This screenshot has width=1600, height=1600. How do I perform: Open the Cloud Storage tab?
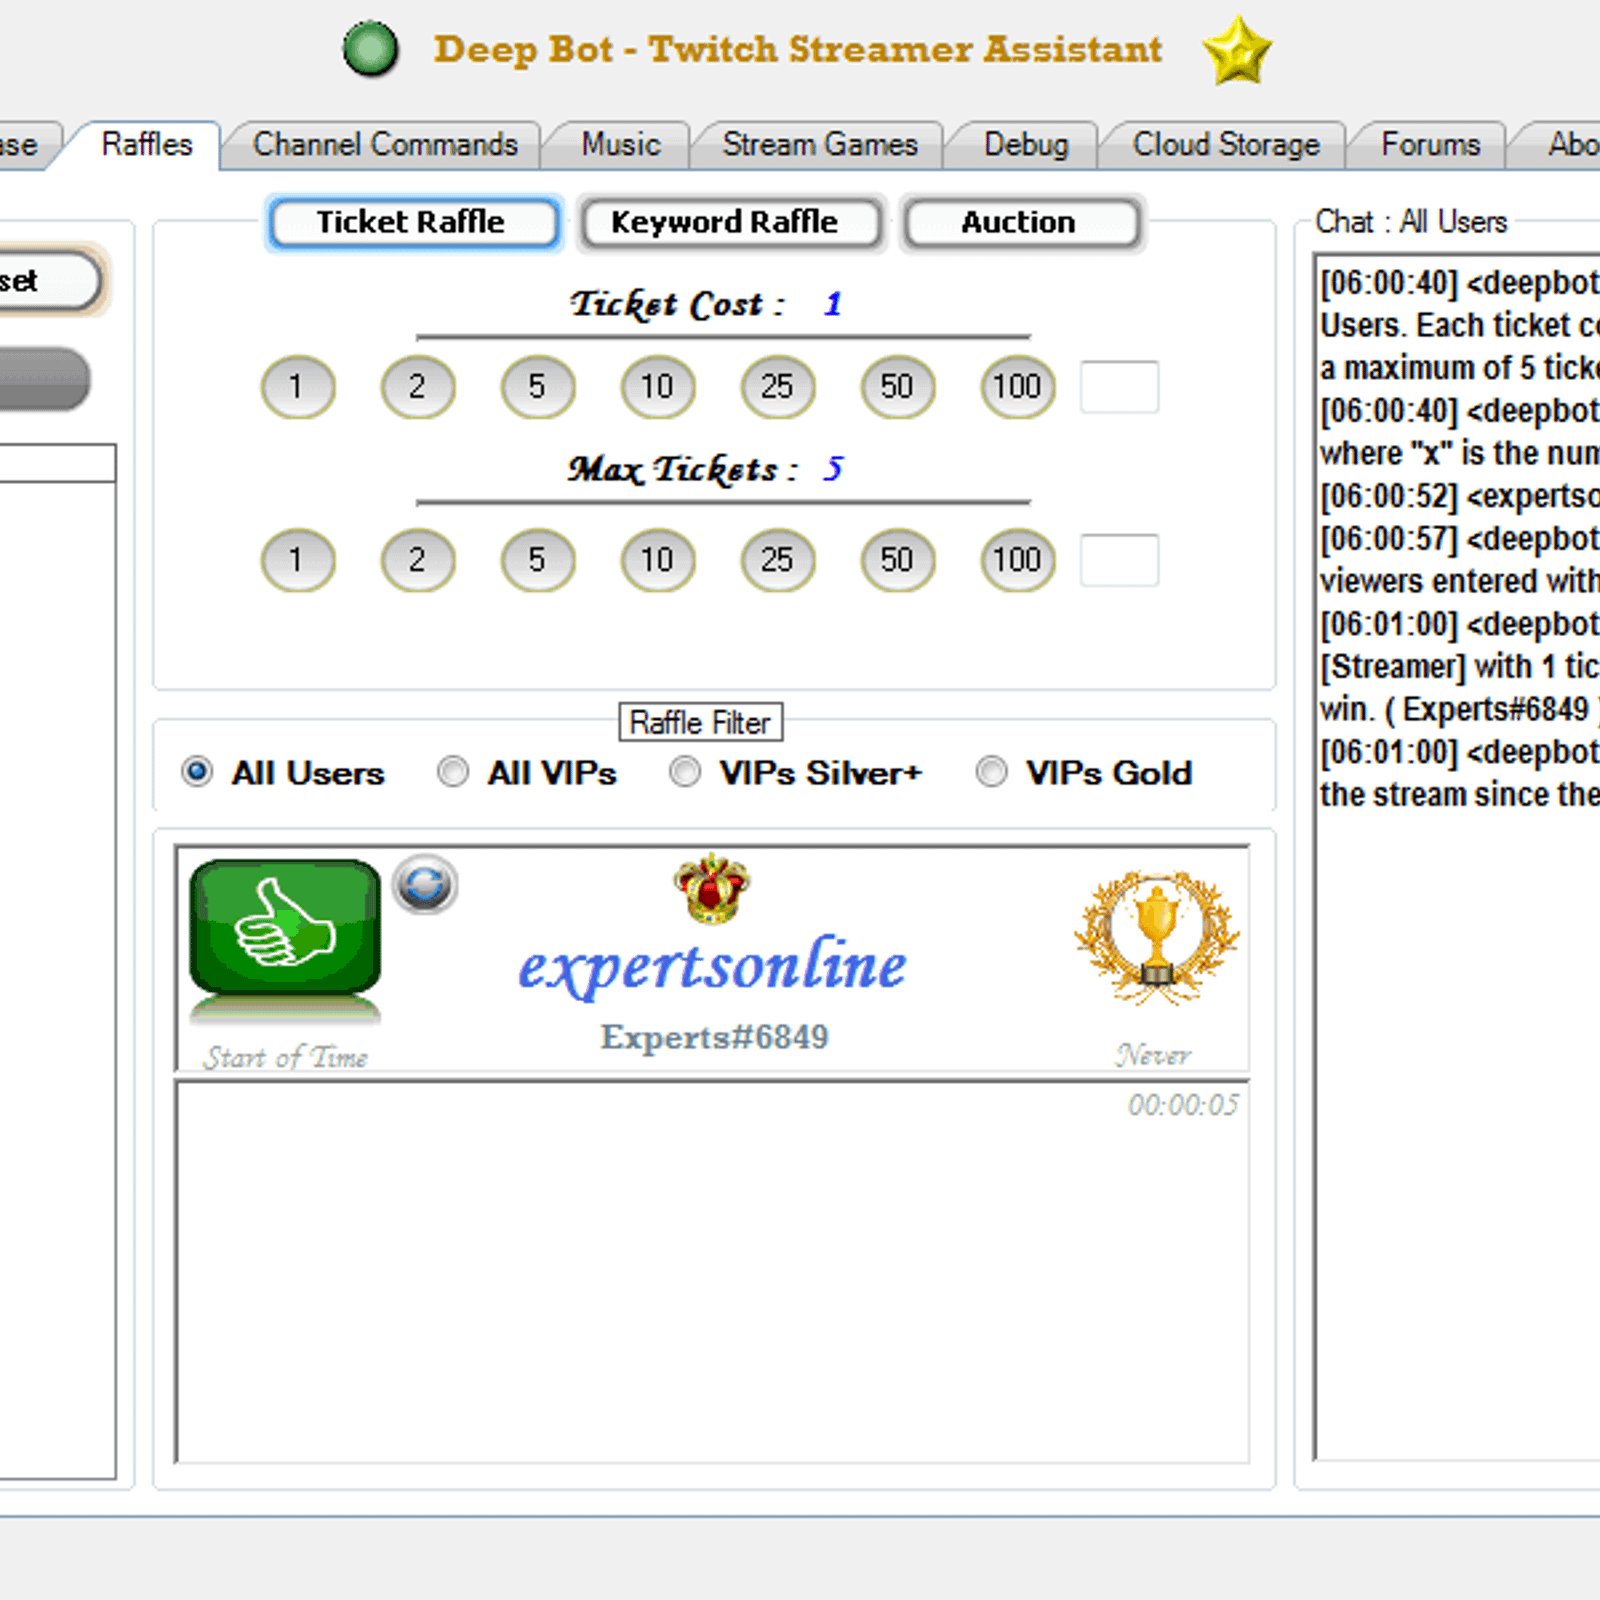point(1226,145)
